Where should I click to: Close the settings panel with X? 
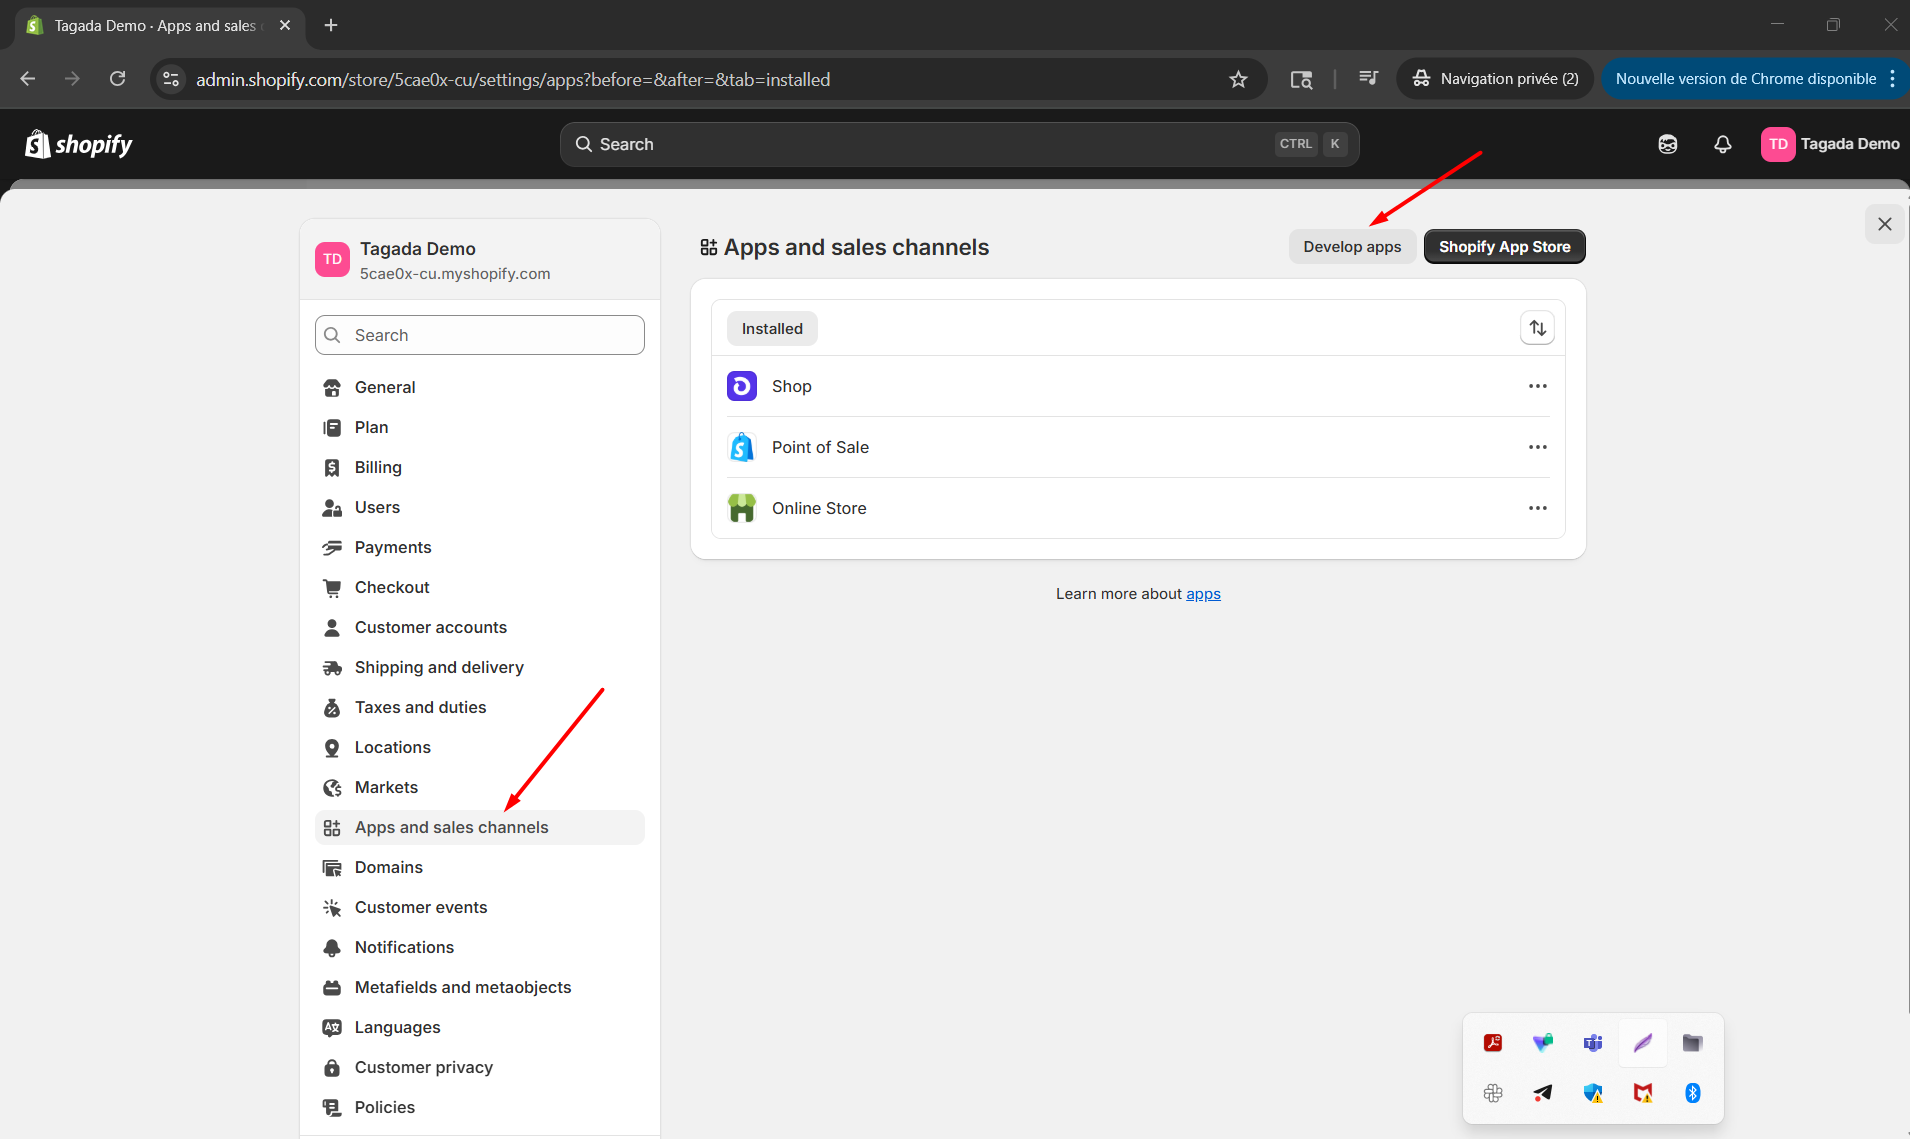[1885, 224]
